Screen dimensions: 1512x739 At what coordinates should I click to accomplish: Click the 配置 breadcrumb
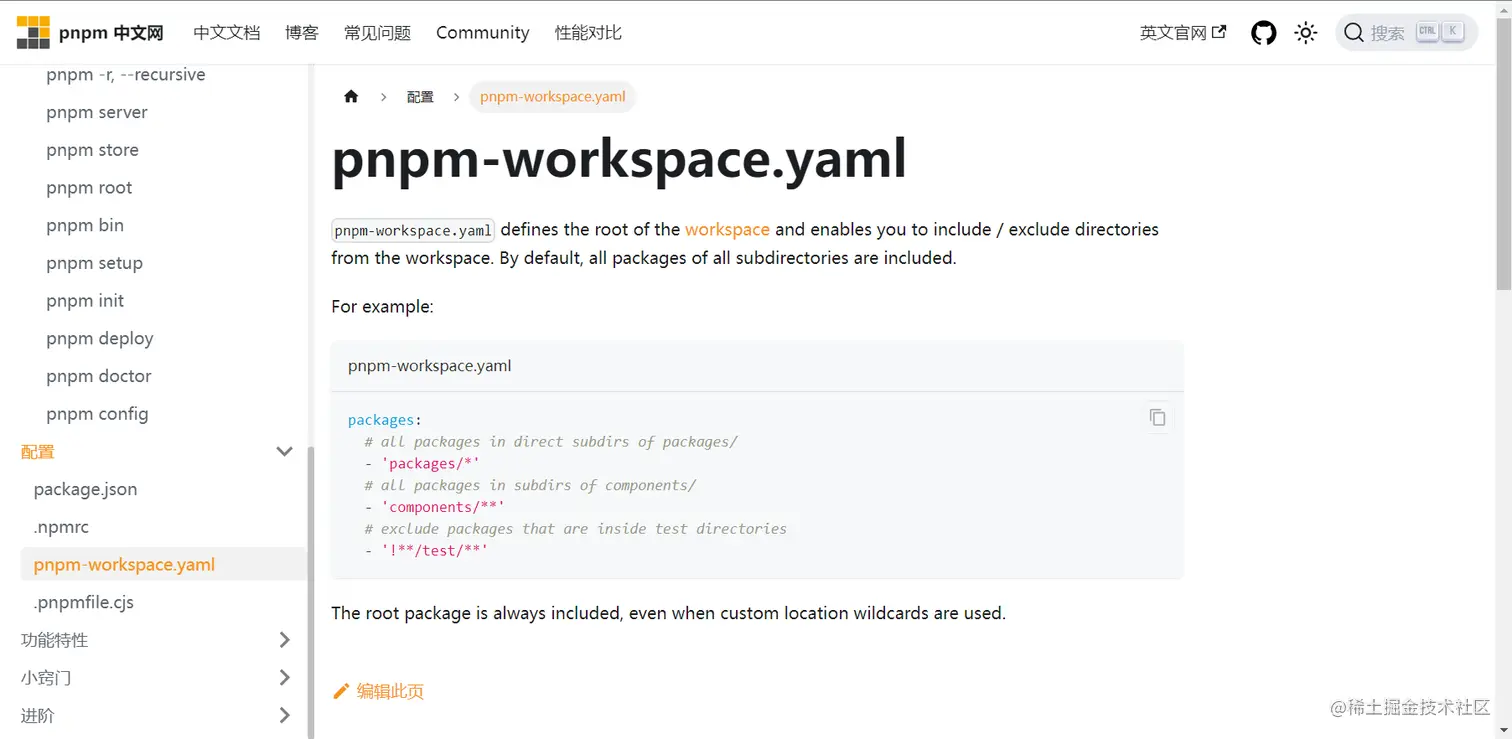(420, 97)
